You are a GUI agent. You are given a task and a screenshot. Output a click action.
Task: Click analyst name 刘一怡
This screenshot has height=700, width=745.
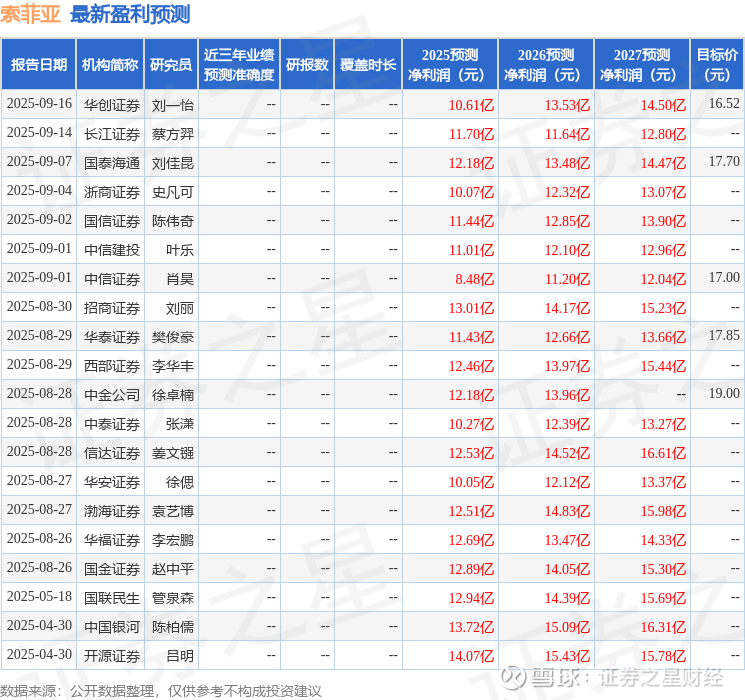(x=173, y=105)
